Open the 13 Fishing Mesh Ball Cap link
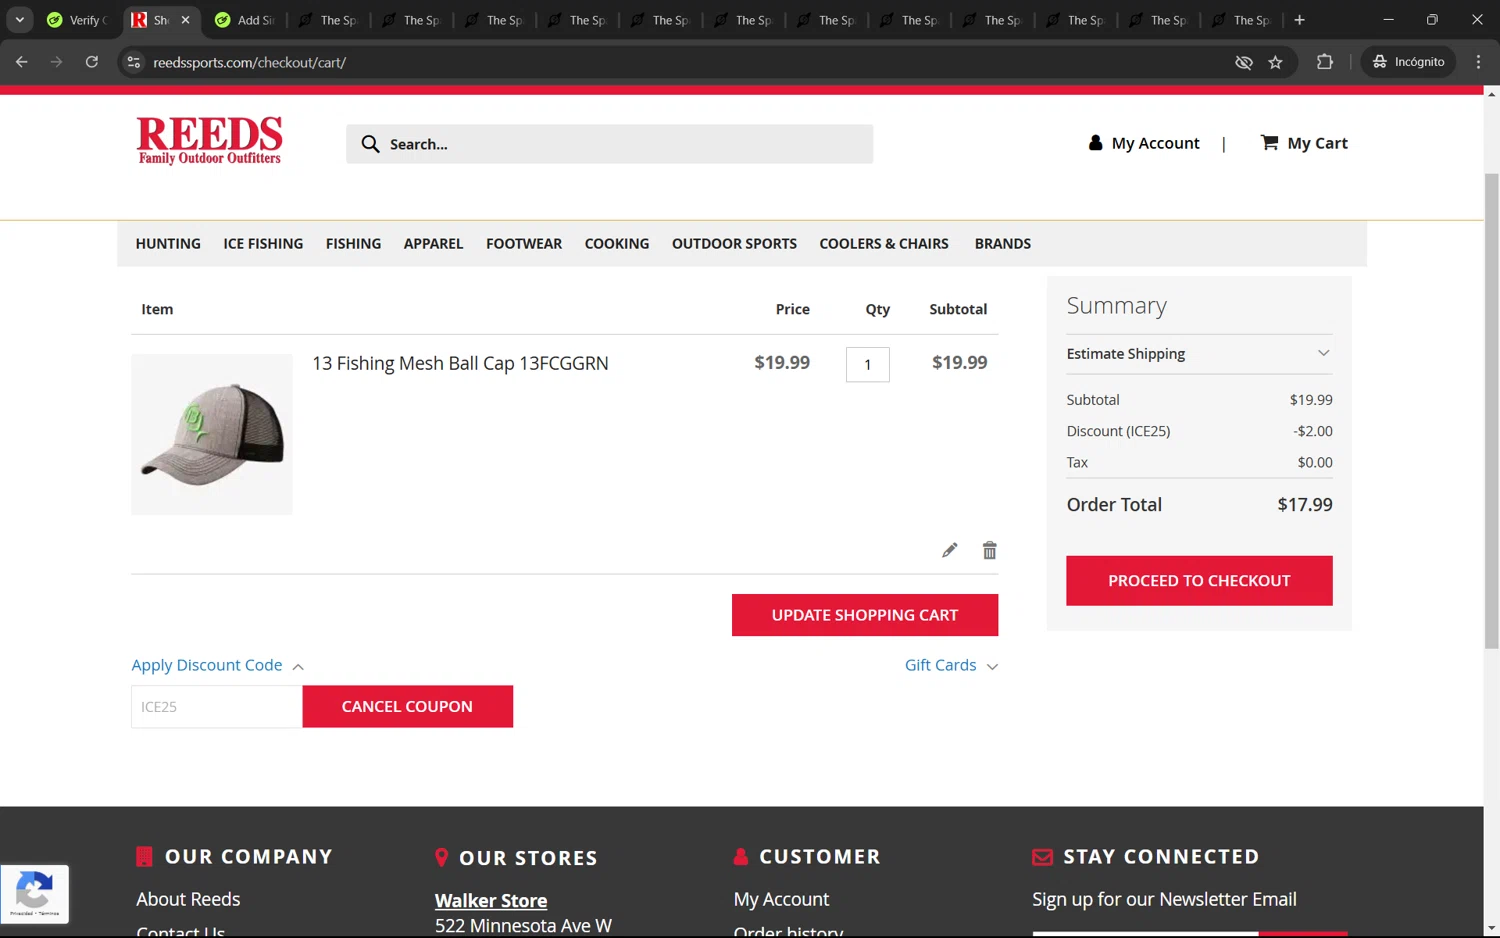The width and height of the screenshot is (1500, 938). (x=460, y=363)
